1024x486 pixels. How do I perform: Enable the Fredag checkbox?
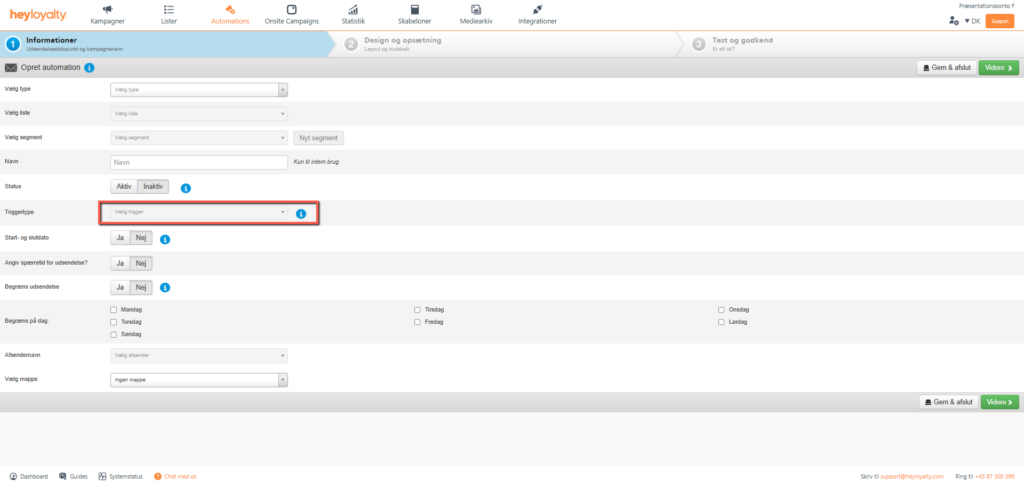click(x=418, y=322)
